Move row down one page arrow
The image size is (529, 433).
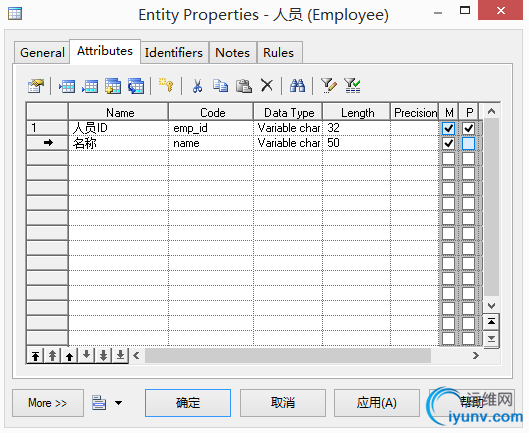(103, 355)
